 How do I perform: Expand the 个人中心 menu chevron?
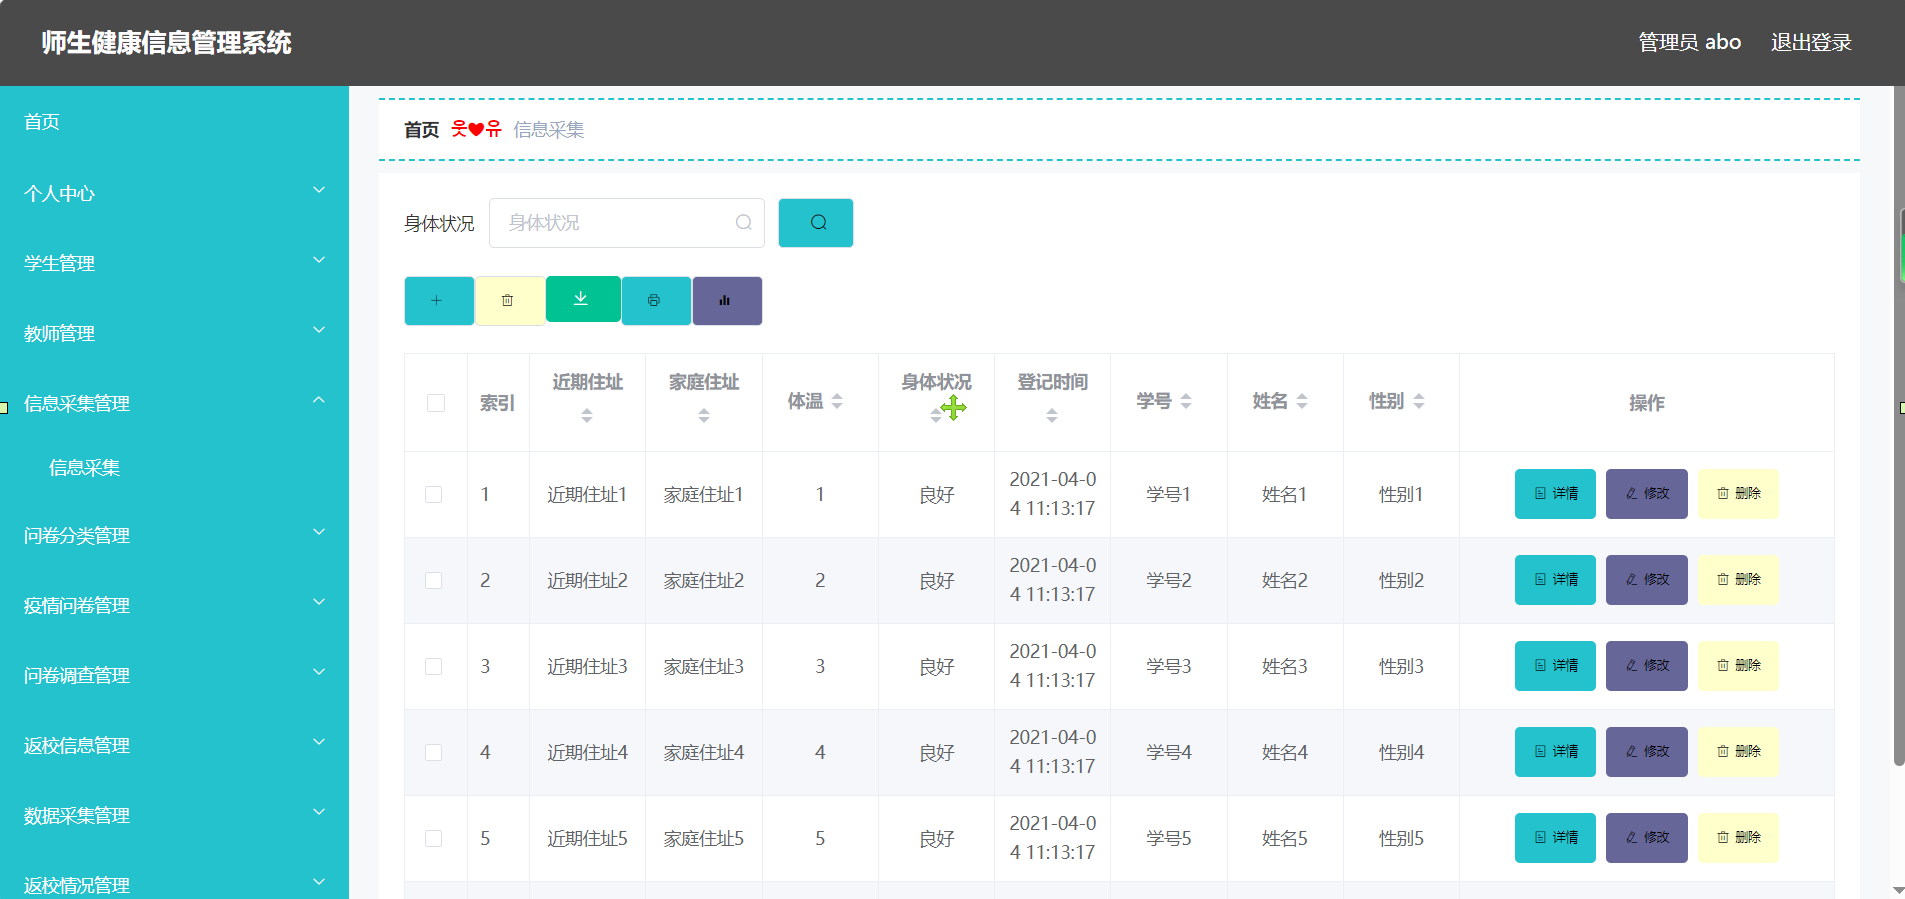pos(319,190)
